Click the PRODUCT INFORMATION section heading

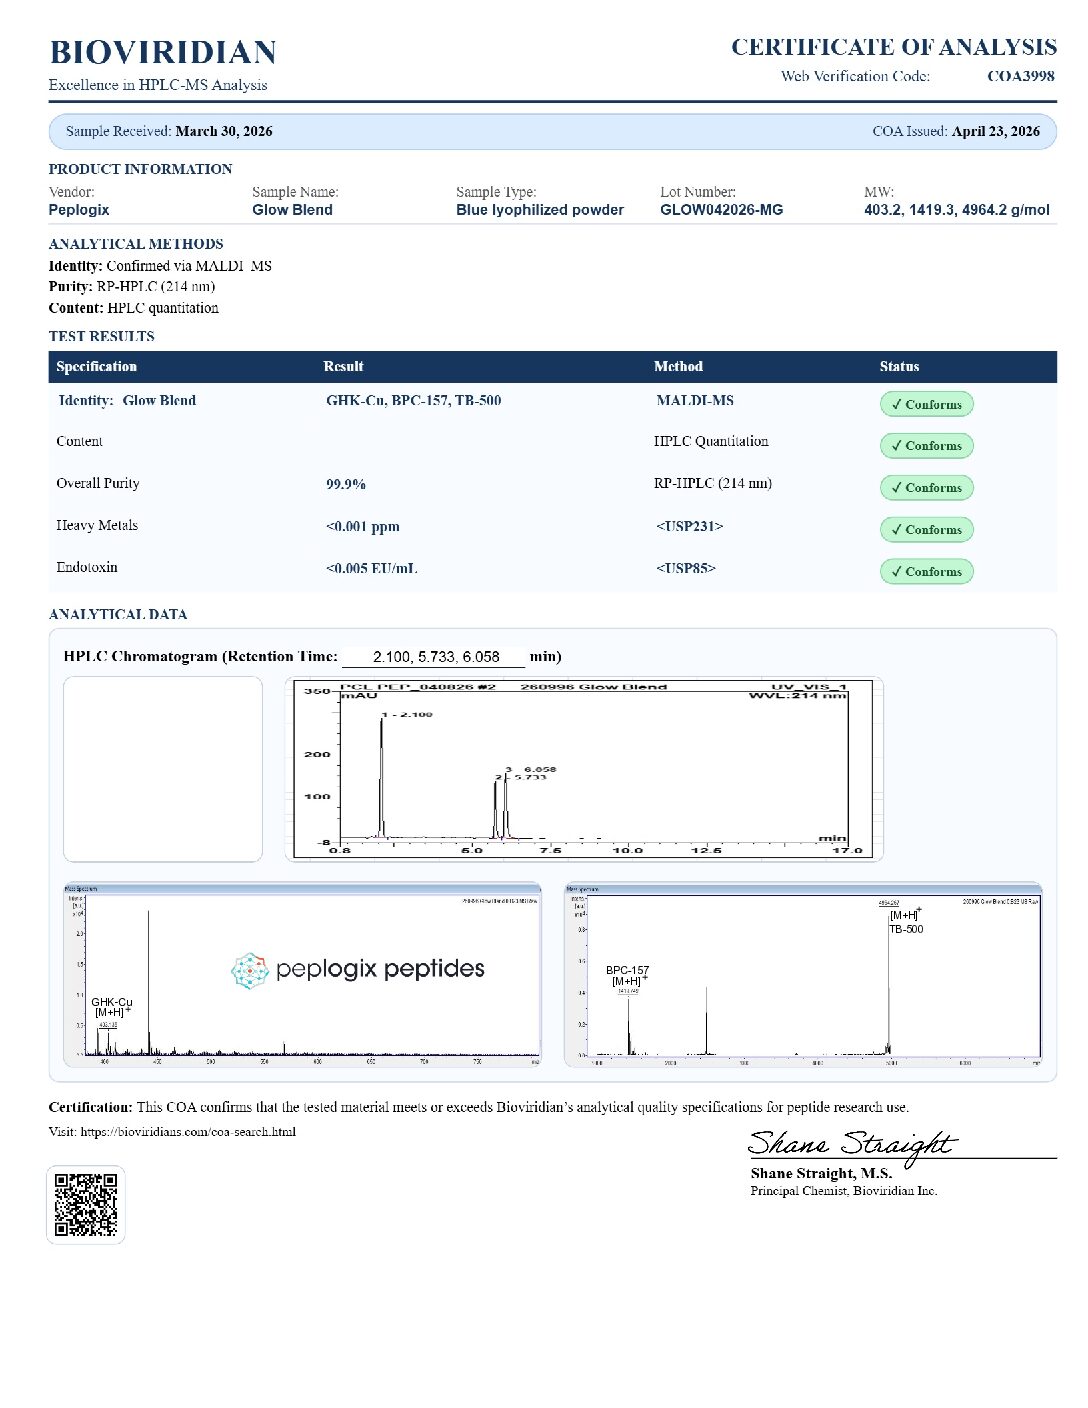point(140,169)
